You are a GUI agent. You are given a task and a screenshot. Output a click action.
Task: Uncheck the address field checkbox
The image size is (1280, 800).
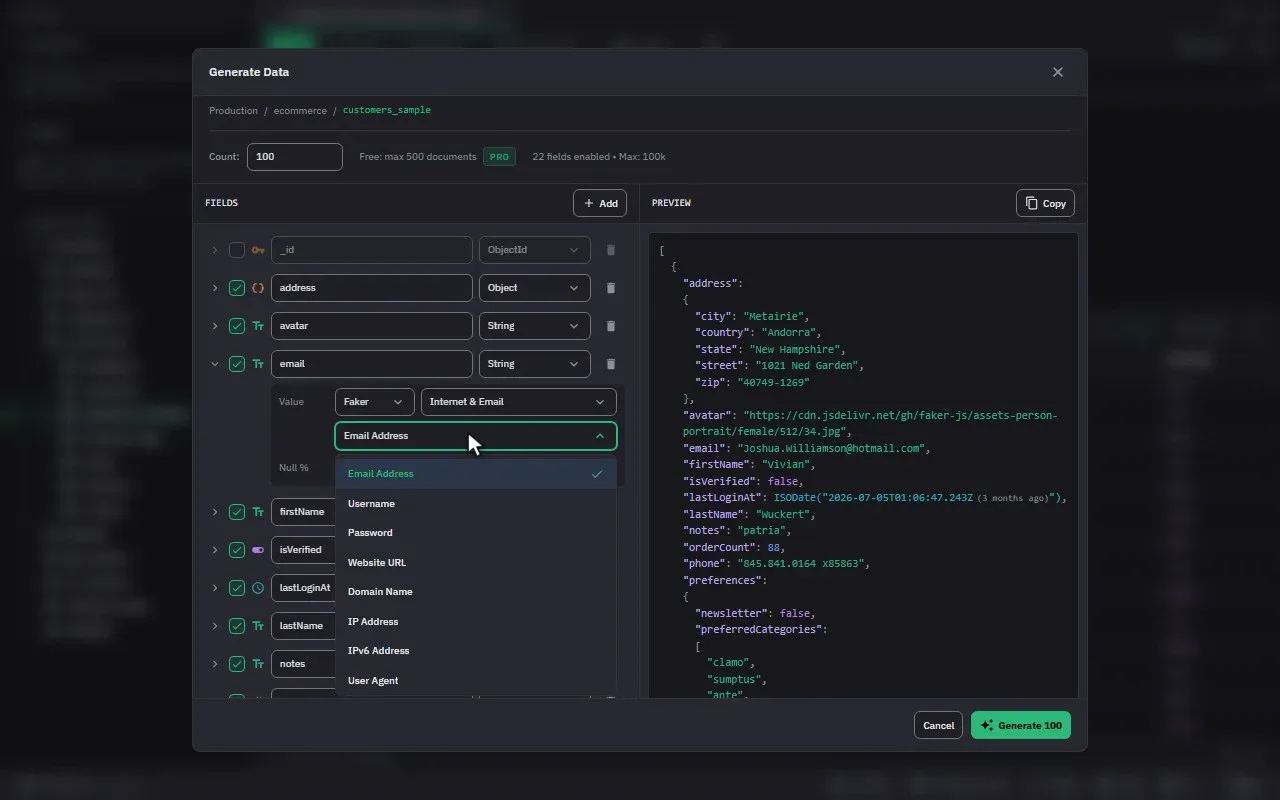(x=237, y=288)
